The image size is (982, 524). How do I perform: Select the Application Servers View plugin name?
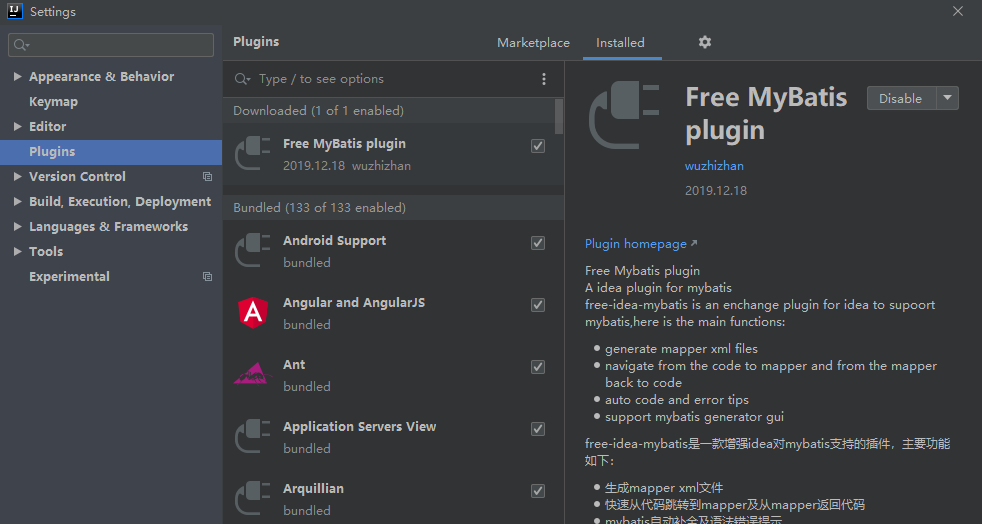tap(359, 426)
